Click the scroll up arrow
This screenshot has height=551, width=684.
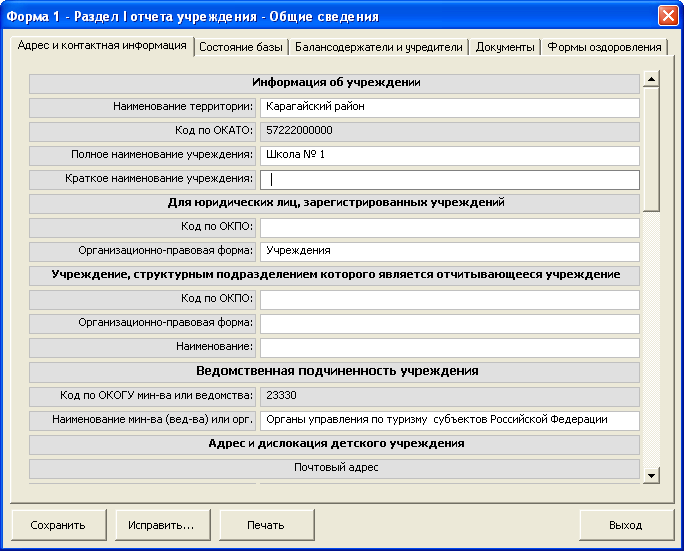tap(651, 79)
